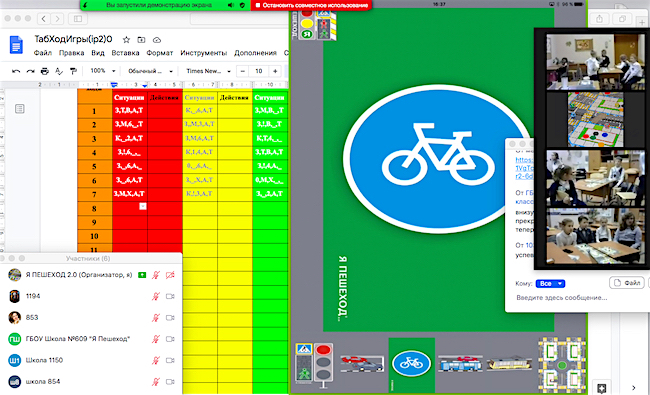Open the Формат menu
The height and width of the screenshot is (395, 650).
(160, 53)
